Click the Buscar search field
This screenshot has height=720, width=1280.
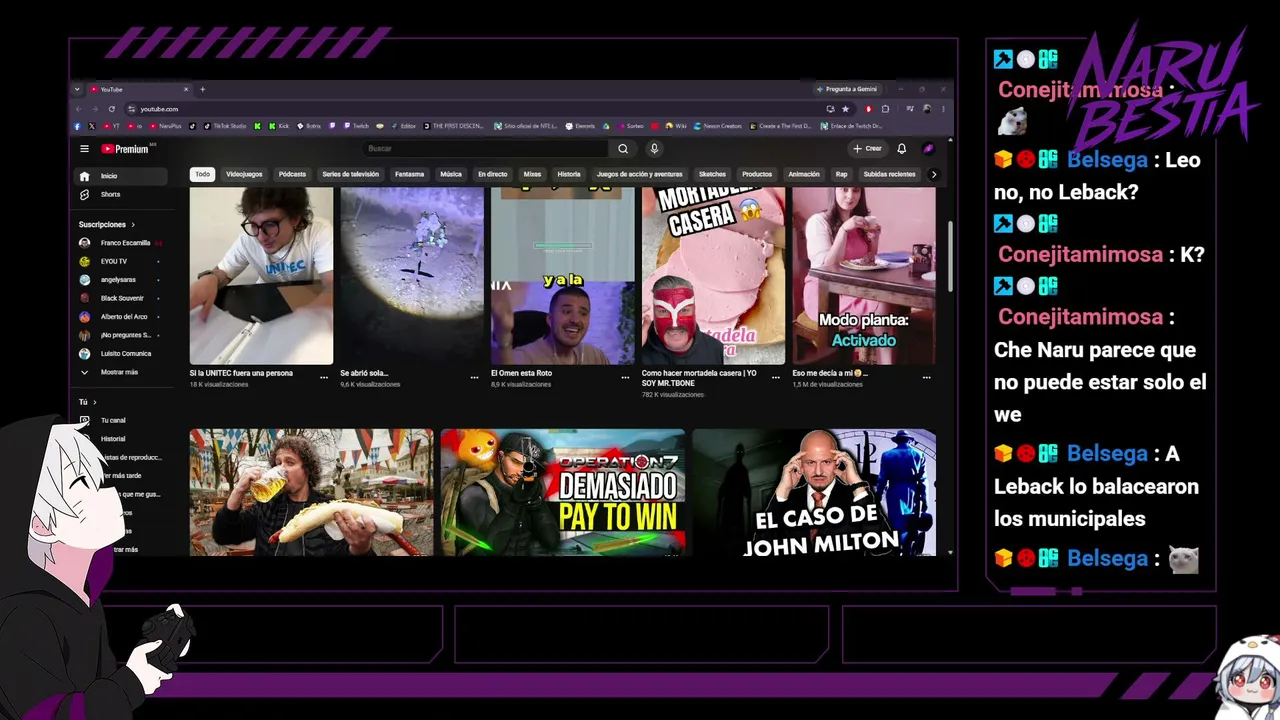coord(485,149)
